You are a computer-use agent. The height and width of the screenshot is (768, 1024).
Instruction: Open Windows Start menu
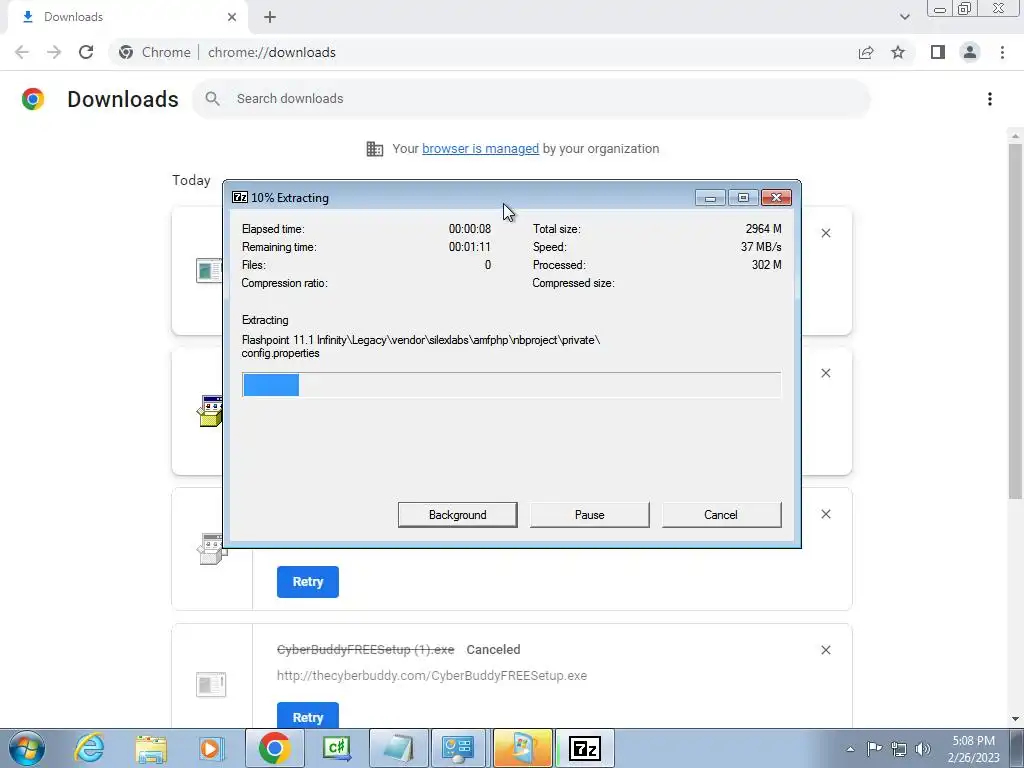click(27, 748)
